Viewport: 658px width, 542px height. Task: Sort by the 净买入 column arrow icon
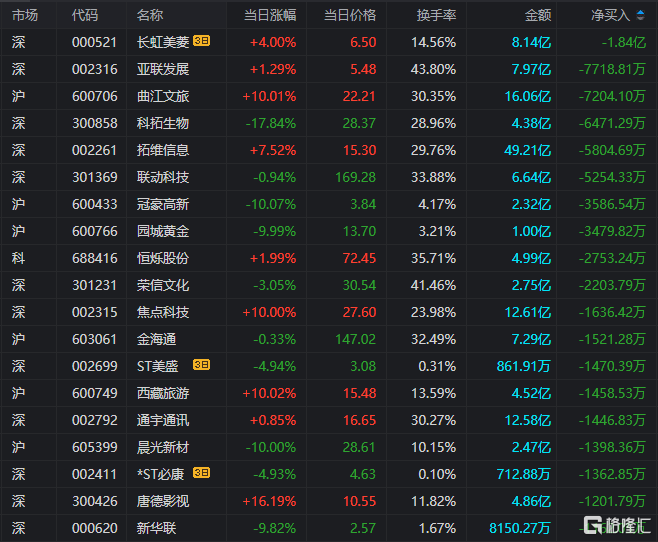pyautogui.click(x=640, y=16)
